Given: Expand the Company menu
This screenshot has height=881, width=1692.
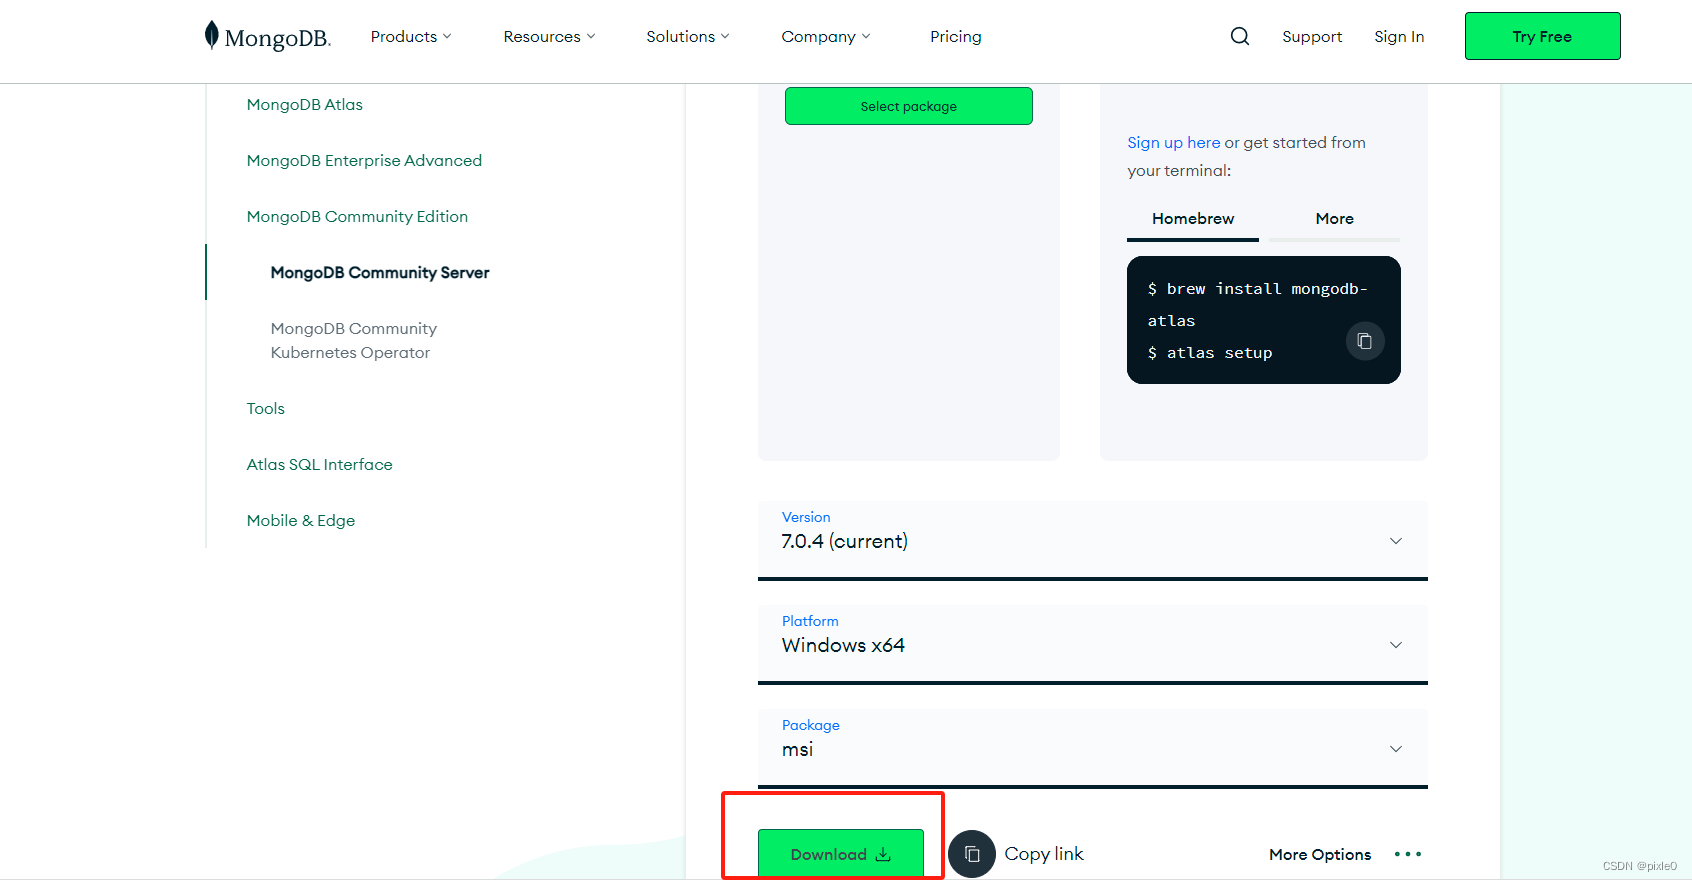Looking at the screenshot, I should (826, 36).
